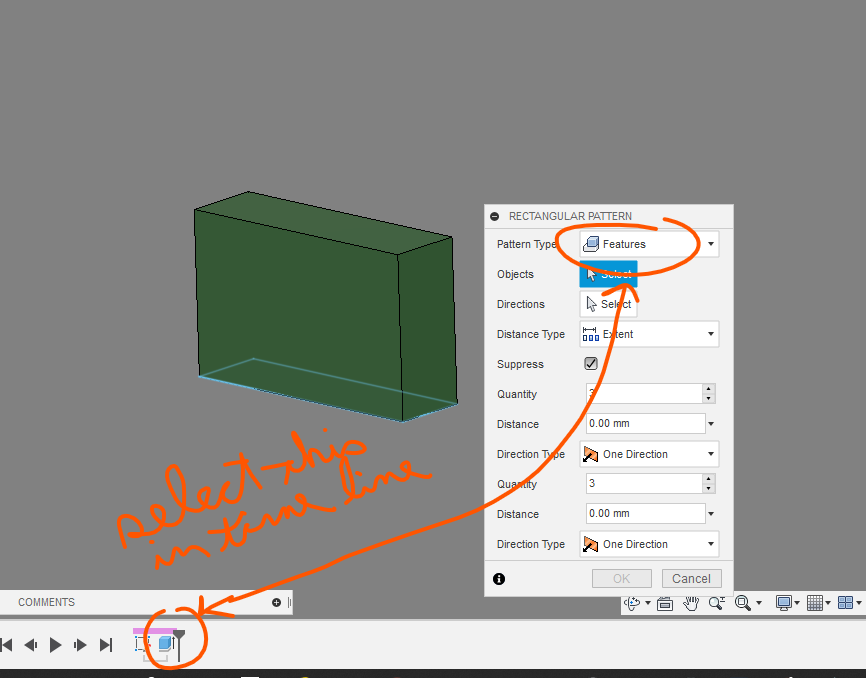Select the sketch feature in the timeline

pos(142,643)
